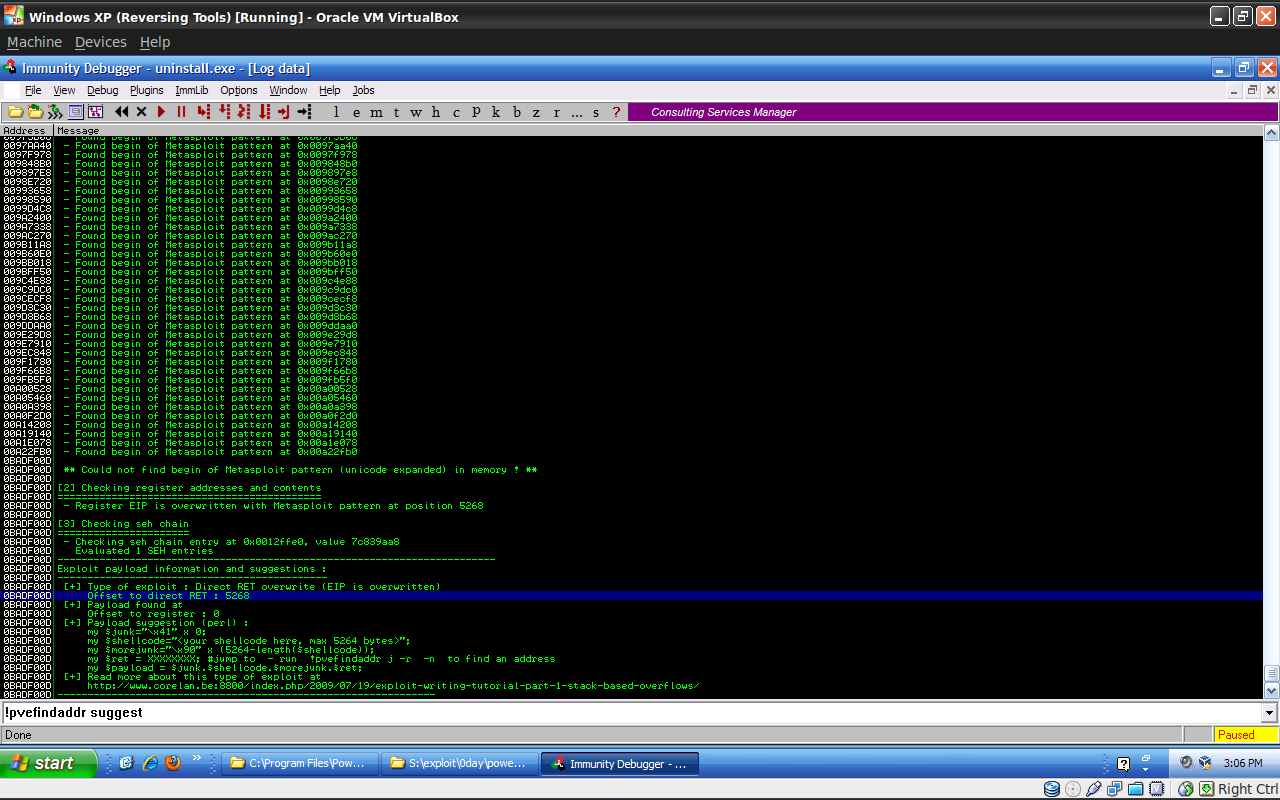
Task: Click the blue window toolbar icon
Action: click(x=76, y=112)
